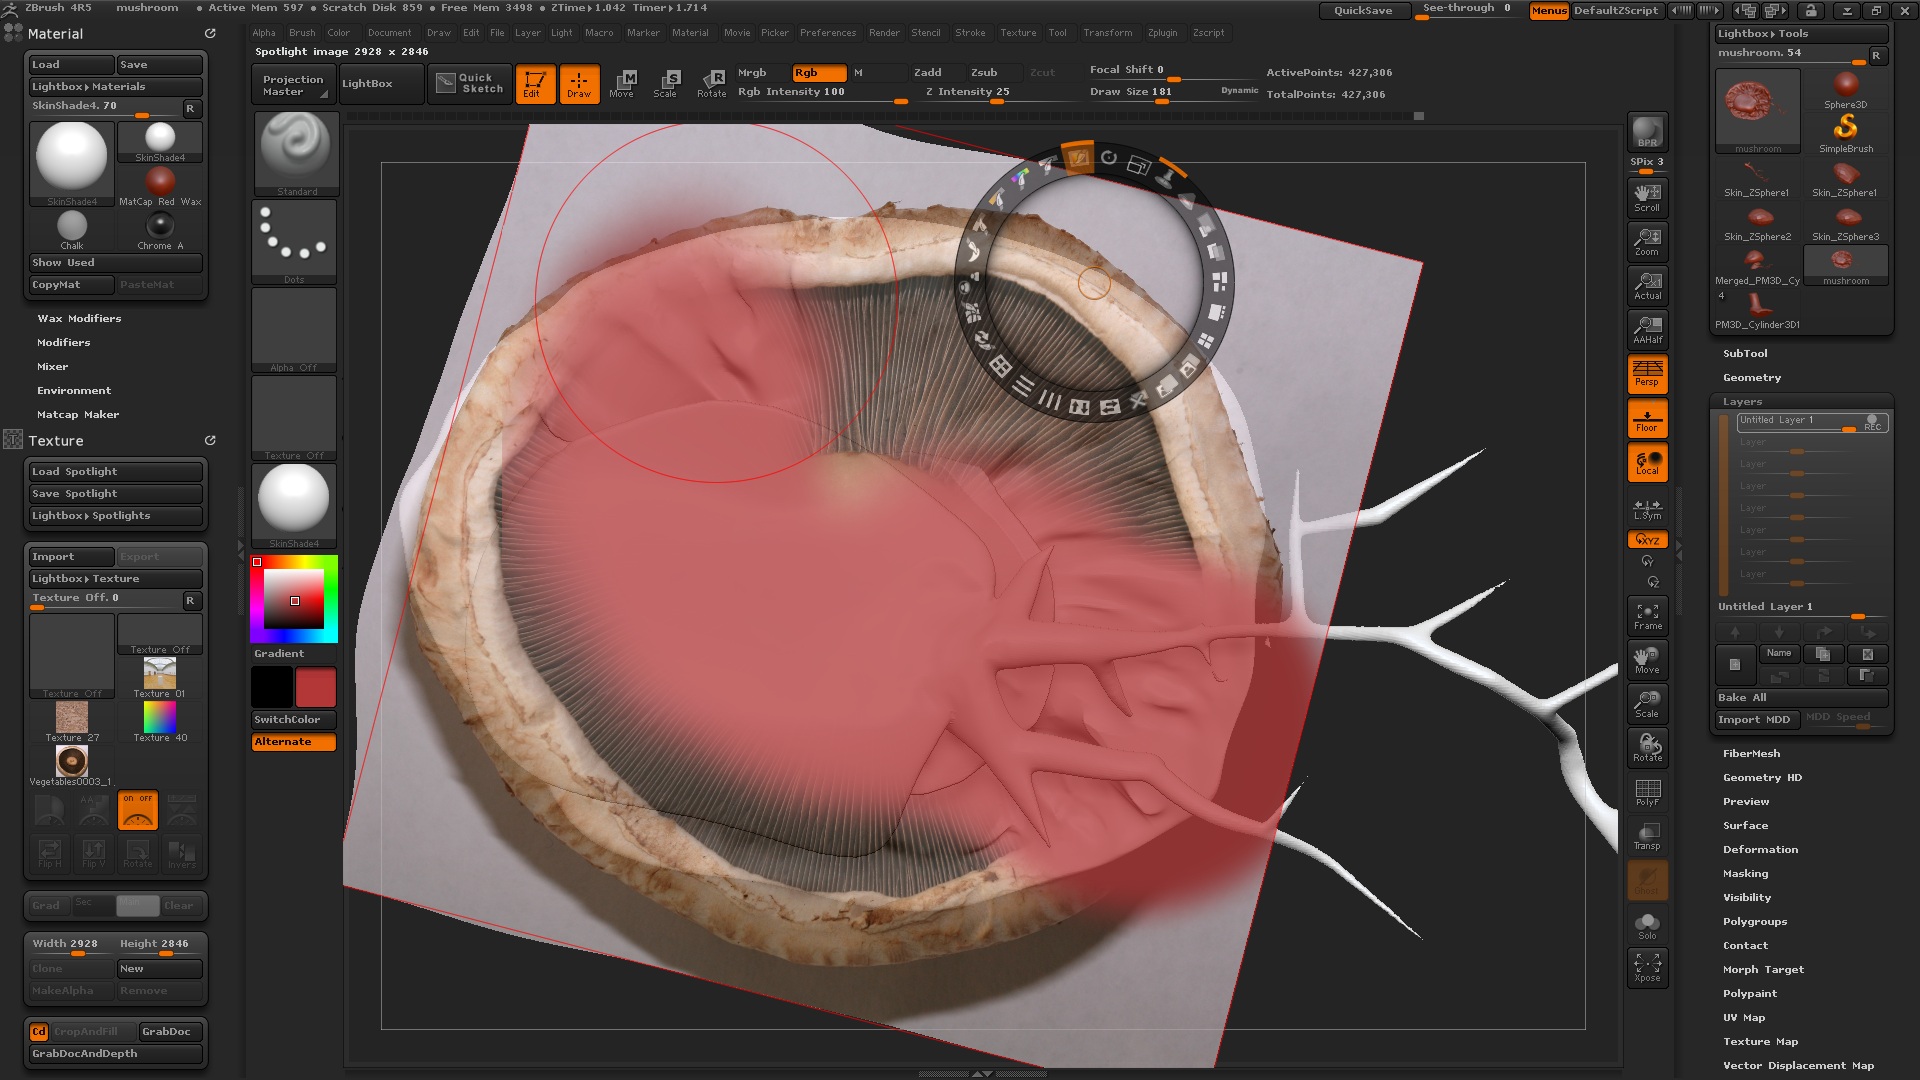Select the Scale transform icon in top shelf
This screenshot has width=1920, height=1080.
pos(666,83)
